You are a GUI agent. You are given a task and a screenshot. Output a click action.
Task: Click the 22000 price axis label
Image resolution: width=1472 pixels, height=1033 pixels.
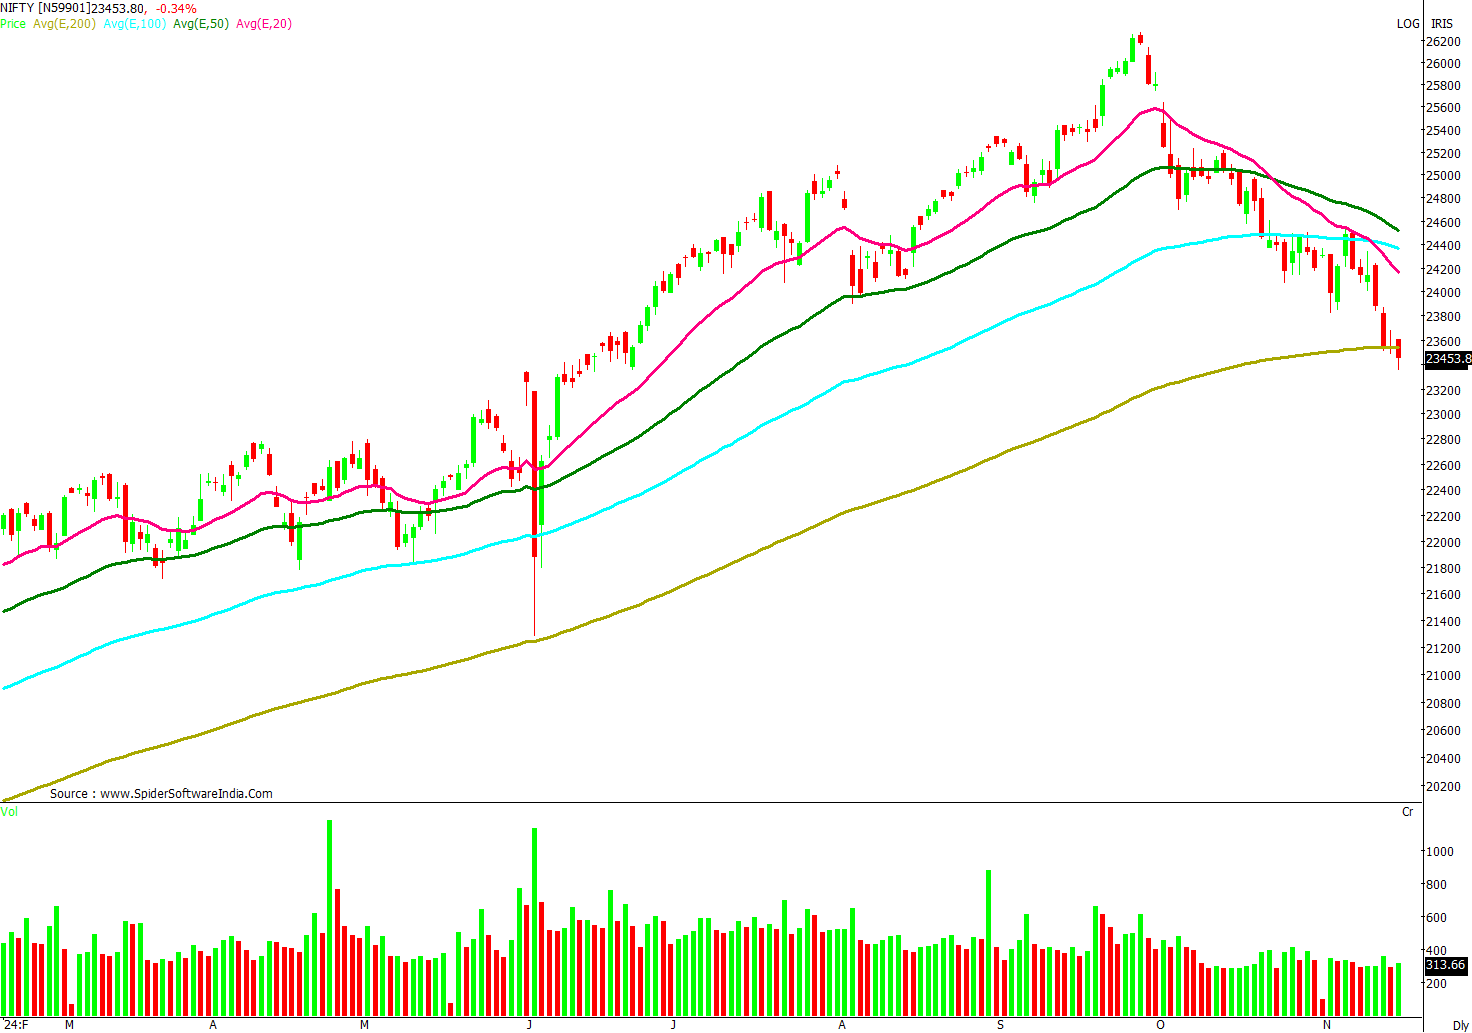1442,543
